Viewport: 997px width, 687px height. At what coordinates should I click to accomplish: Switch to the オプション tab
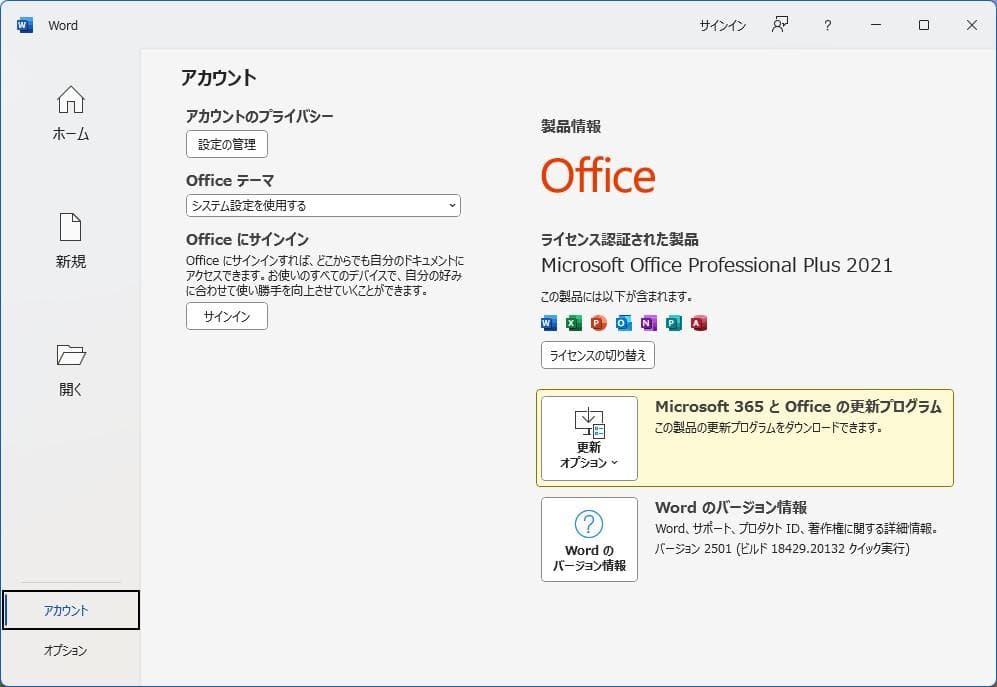point(69,650)
